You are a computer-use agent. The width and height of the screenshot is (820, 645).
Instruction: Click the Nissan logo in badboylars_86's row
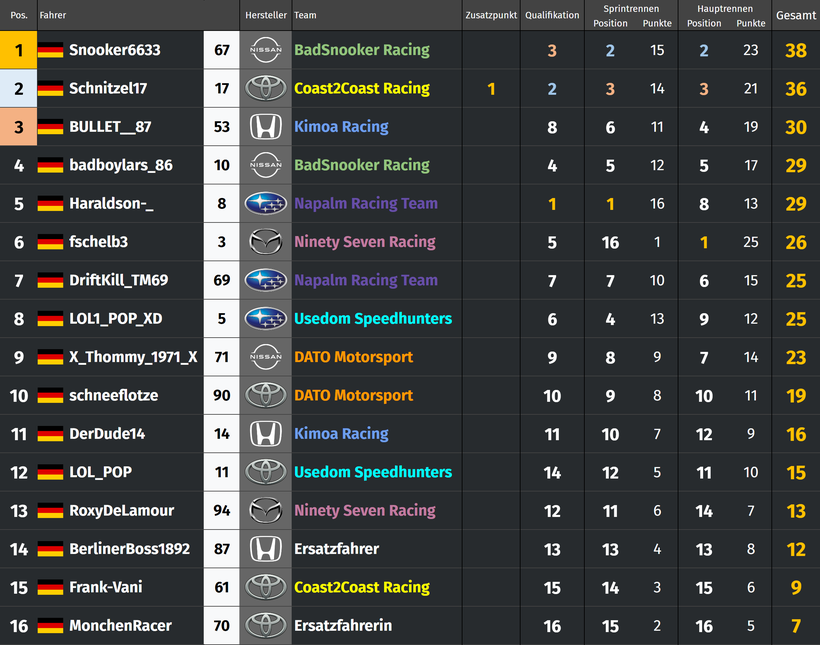266,165
